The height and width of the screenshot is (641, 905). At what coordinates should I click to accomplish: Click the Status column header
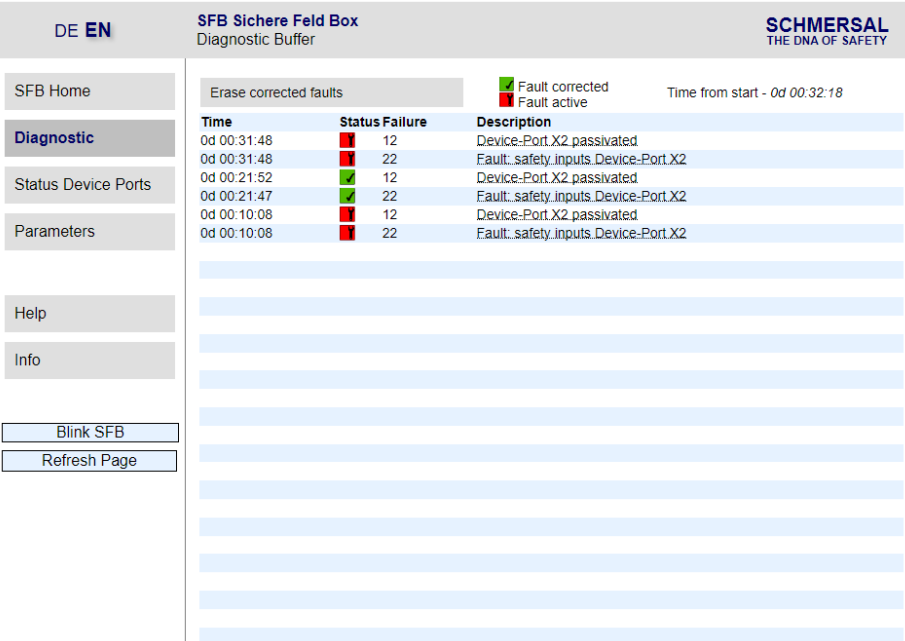(x=359, y=122)
